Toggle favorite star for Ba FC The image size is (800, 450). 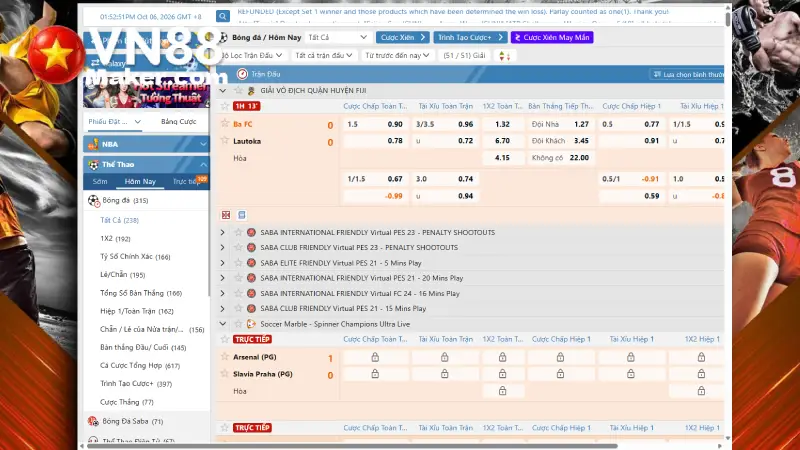point(224,123)
